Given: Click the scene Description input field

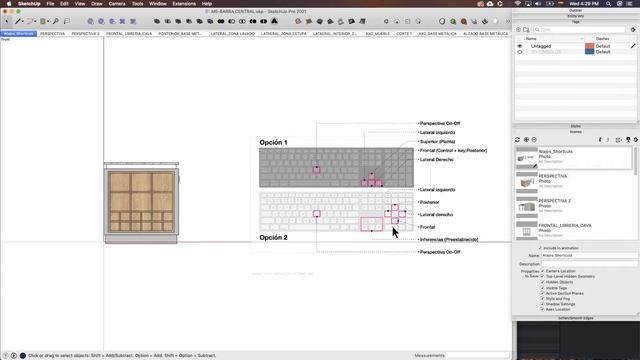Looking at the screenshot, I should pyautogui.click(x=589, y=264).
